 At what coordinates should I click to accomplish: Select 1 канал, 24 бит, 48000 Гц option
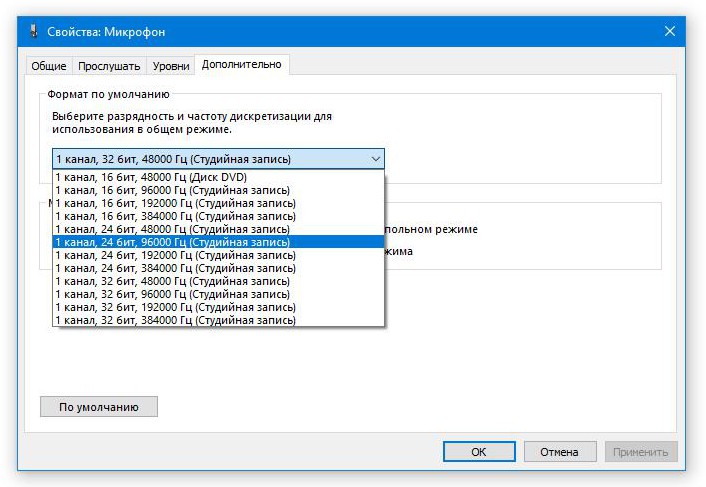click(172, 229)
